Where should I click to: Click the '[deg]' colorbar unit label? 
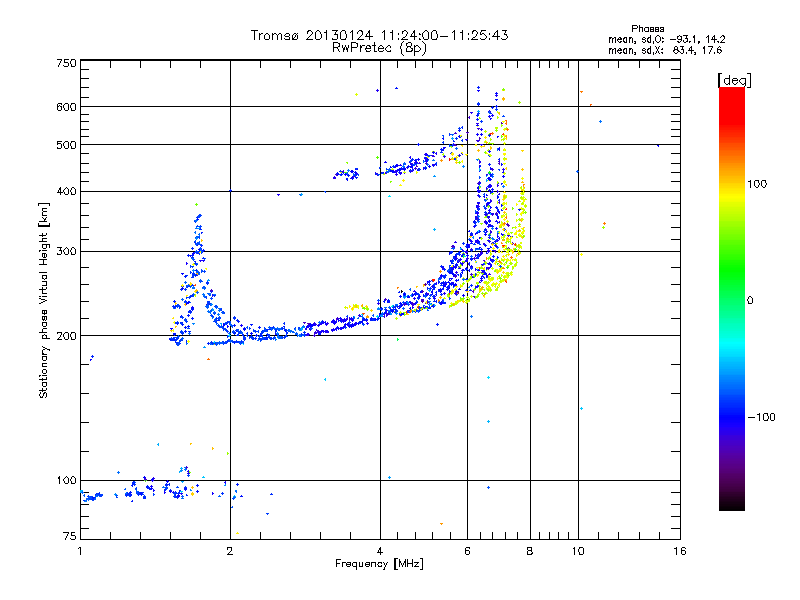pyautogui.click(x=734, y=80)
